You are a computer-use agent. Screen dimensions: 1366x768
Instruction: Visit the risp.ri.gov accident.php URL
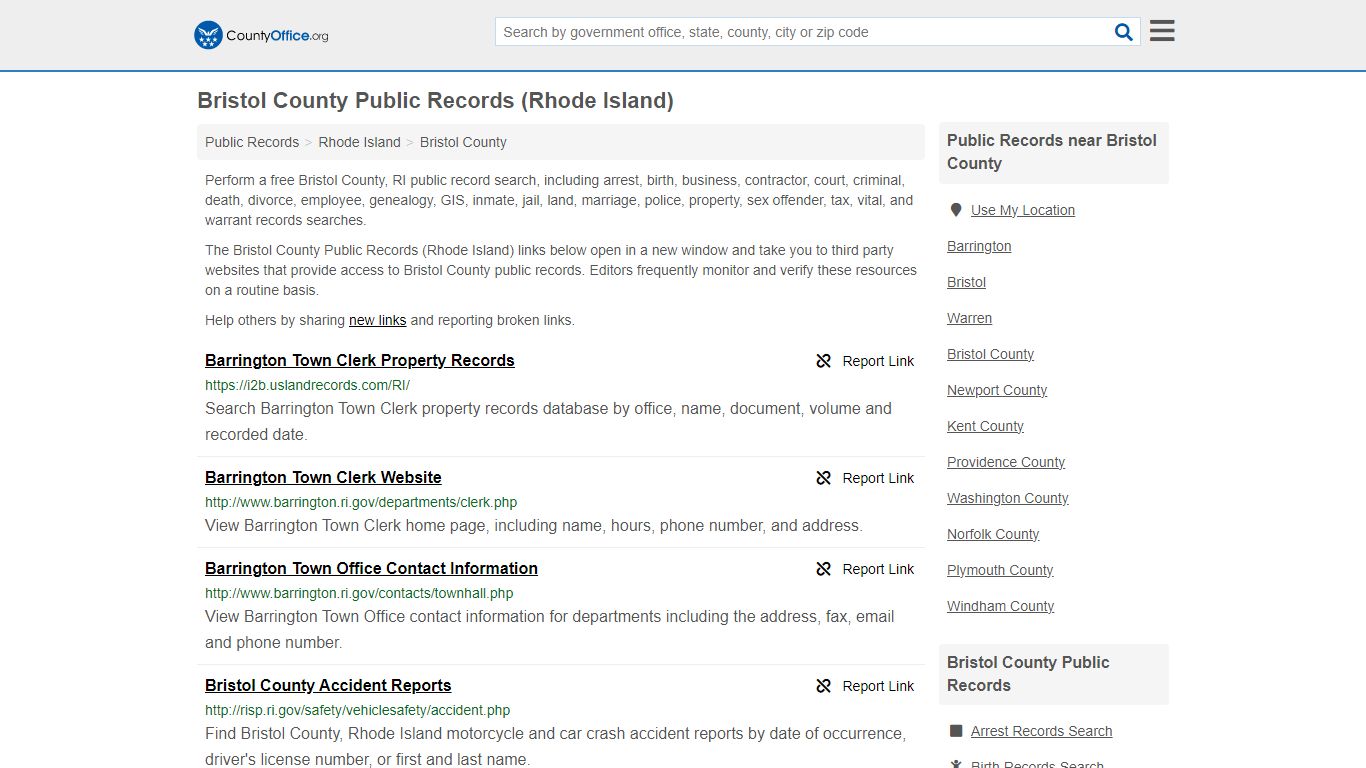coord(357,710)
